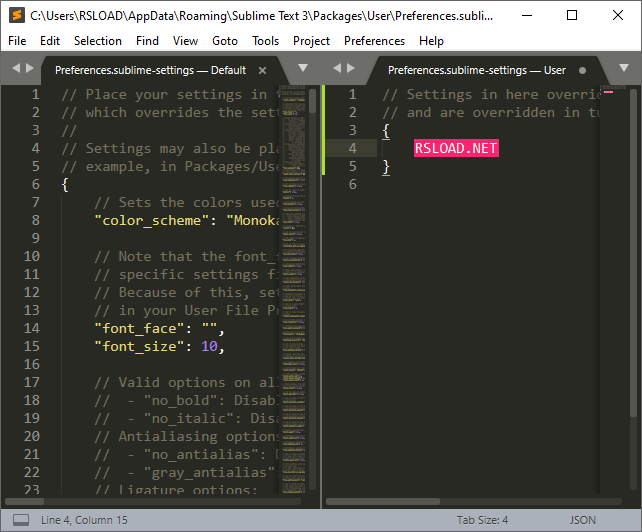Open tab list dropdown in left pane

[x=303, y=68]
